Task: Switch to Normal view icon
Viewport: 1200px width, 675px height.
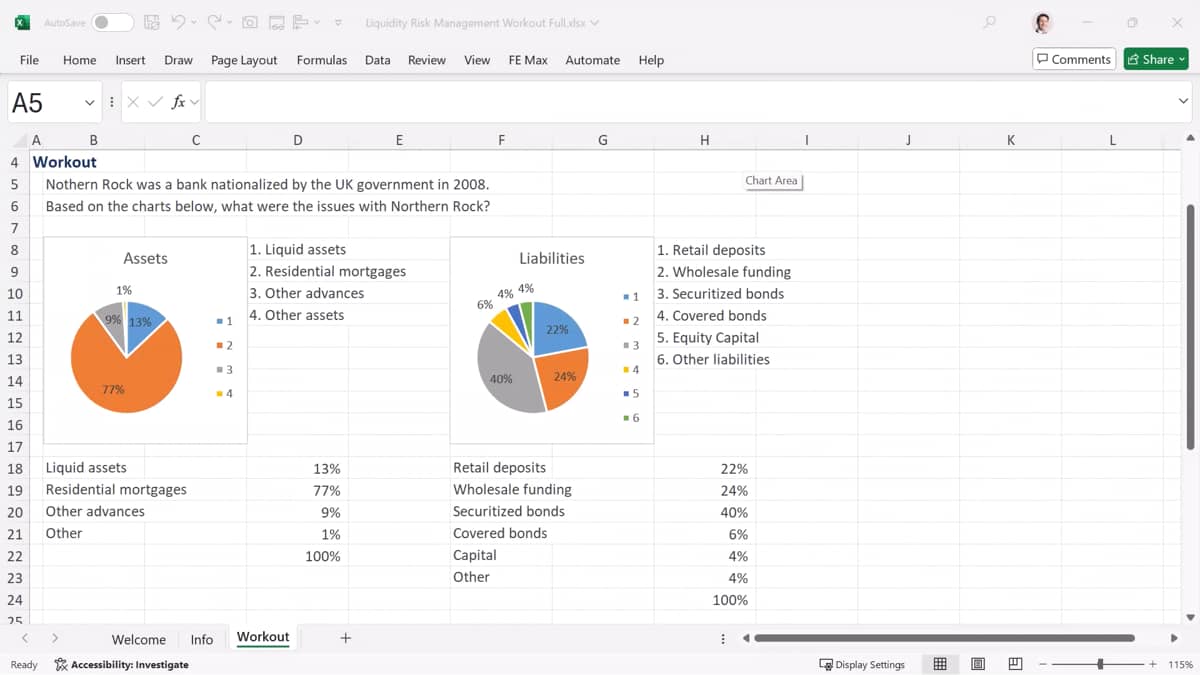Action: 940,664
